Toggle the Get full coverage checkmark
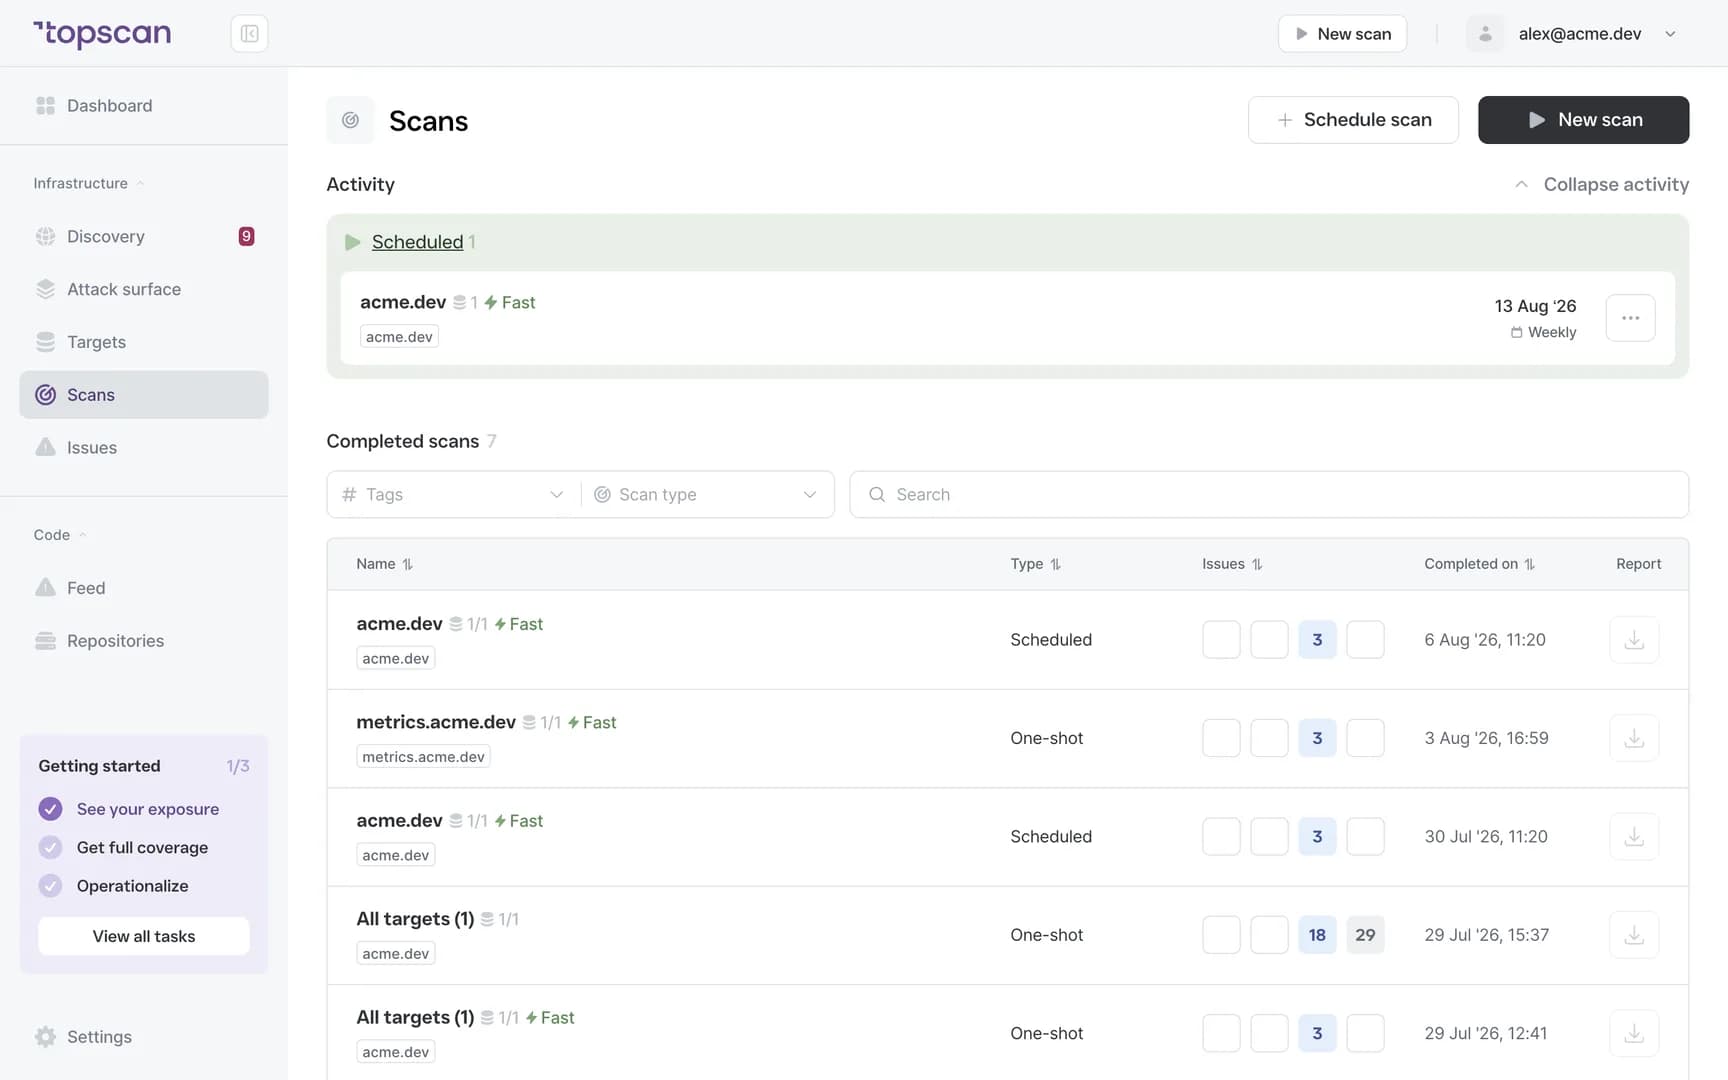The height and width of the screenshot is (1080, 1728). (x=50, y=847)
